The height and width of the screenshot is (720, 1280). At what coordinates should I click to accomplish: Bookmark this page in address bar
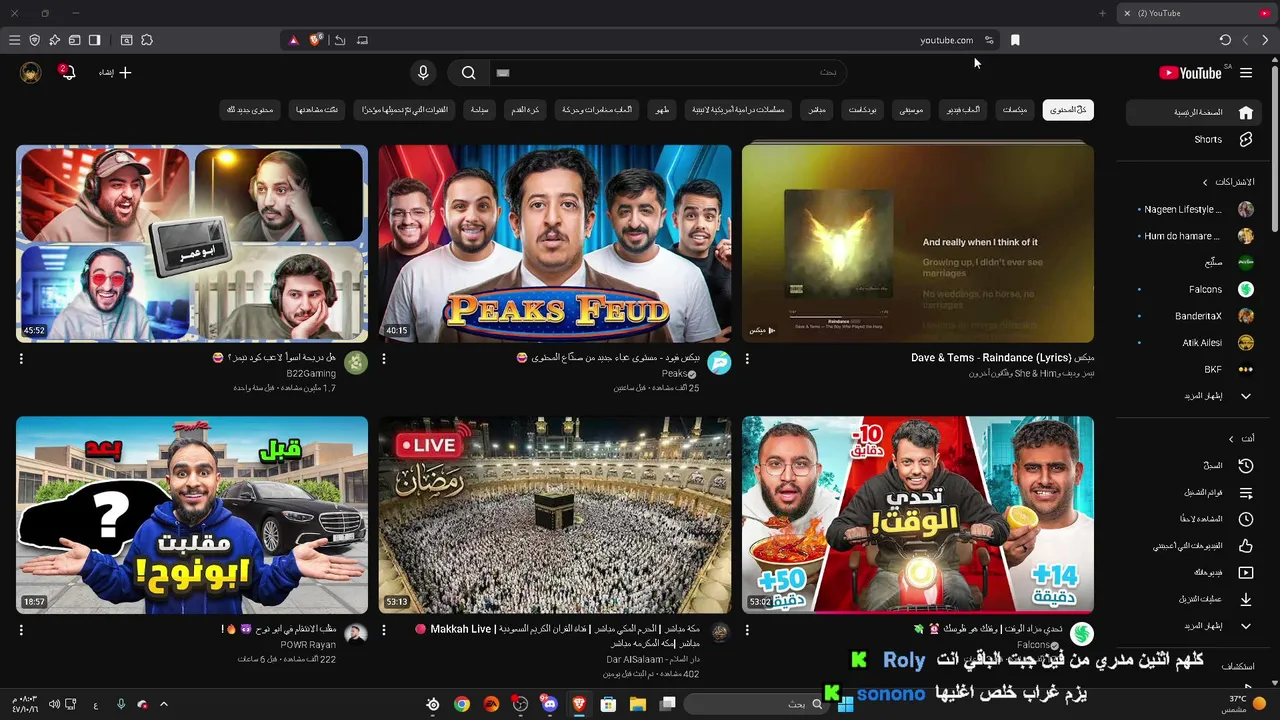coord(1015,40)
